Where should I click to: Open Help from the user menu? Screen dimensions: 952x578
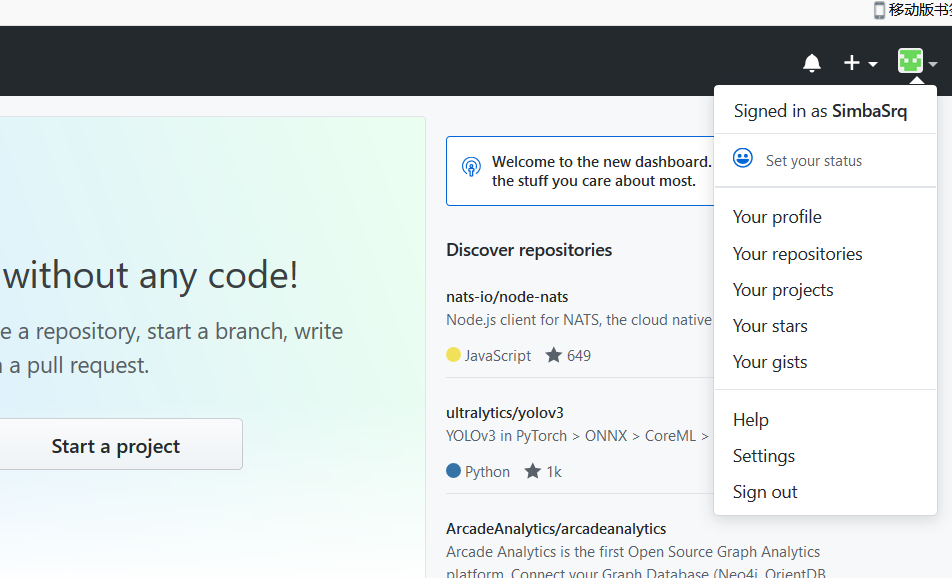751,420
